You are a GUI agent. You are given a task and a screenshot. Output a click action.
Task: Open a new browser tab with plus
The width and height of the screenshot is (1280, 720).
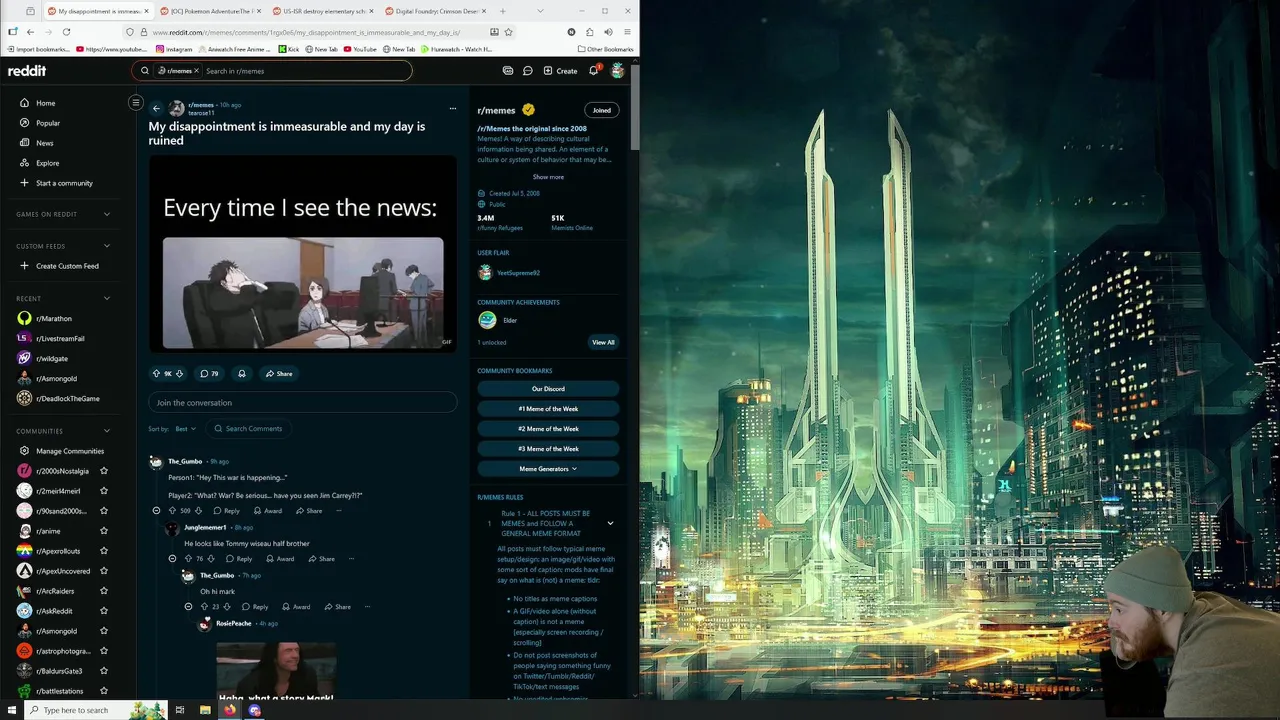click(502, 11)
